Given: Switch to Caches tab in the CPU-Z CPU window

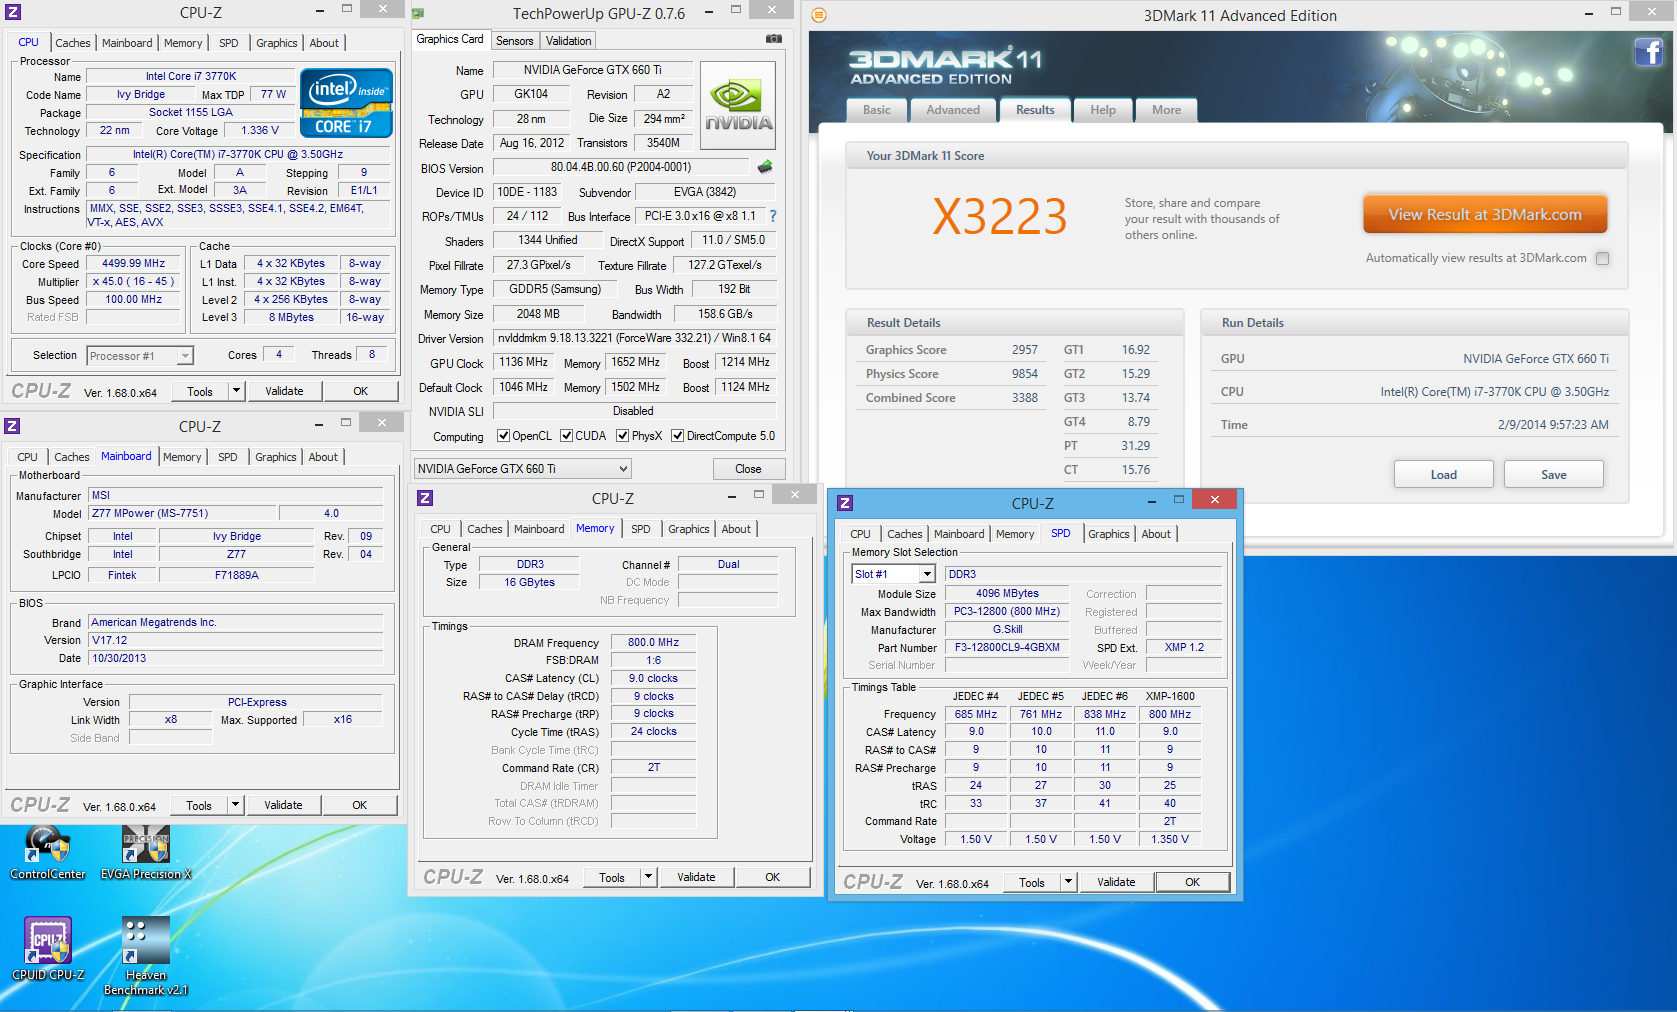Looking at the screenshot, I should click(72, 43).
